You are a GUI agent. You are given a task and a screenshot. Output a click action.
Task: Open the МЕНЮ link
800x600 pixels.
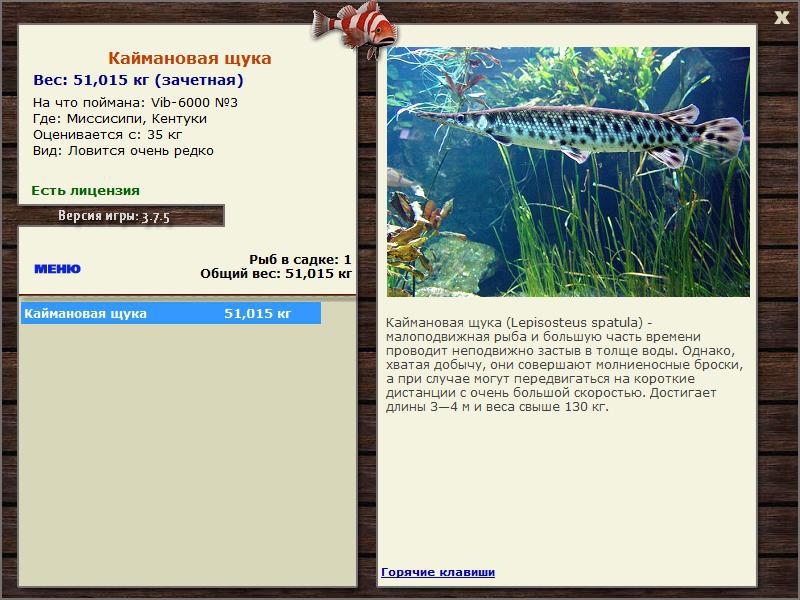pyautogui.click(x=57, y=269)
